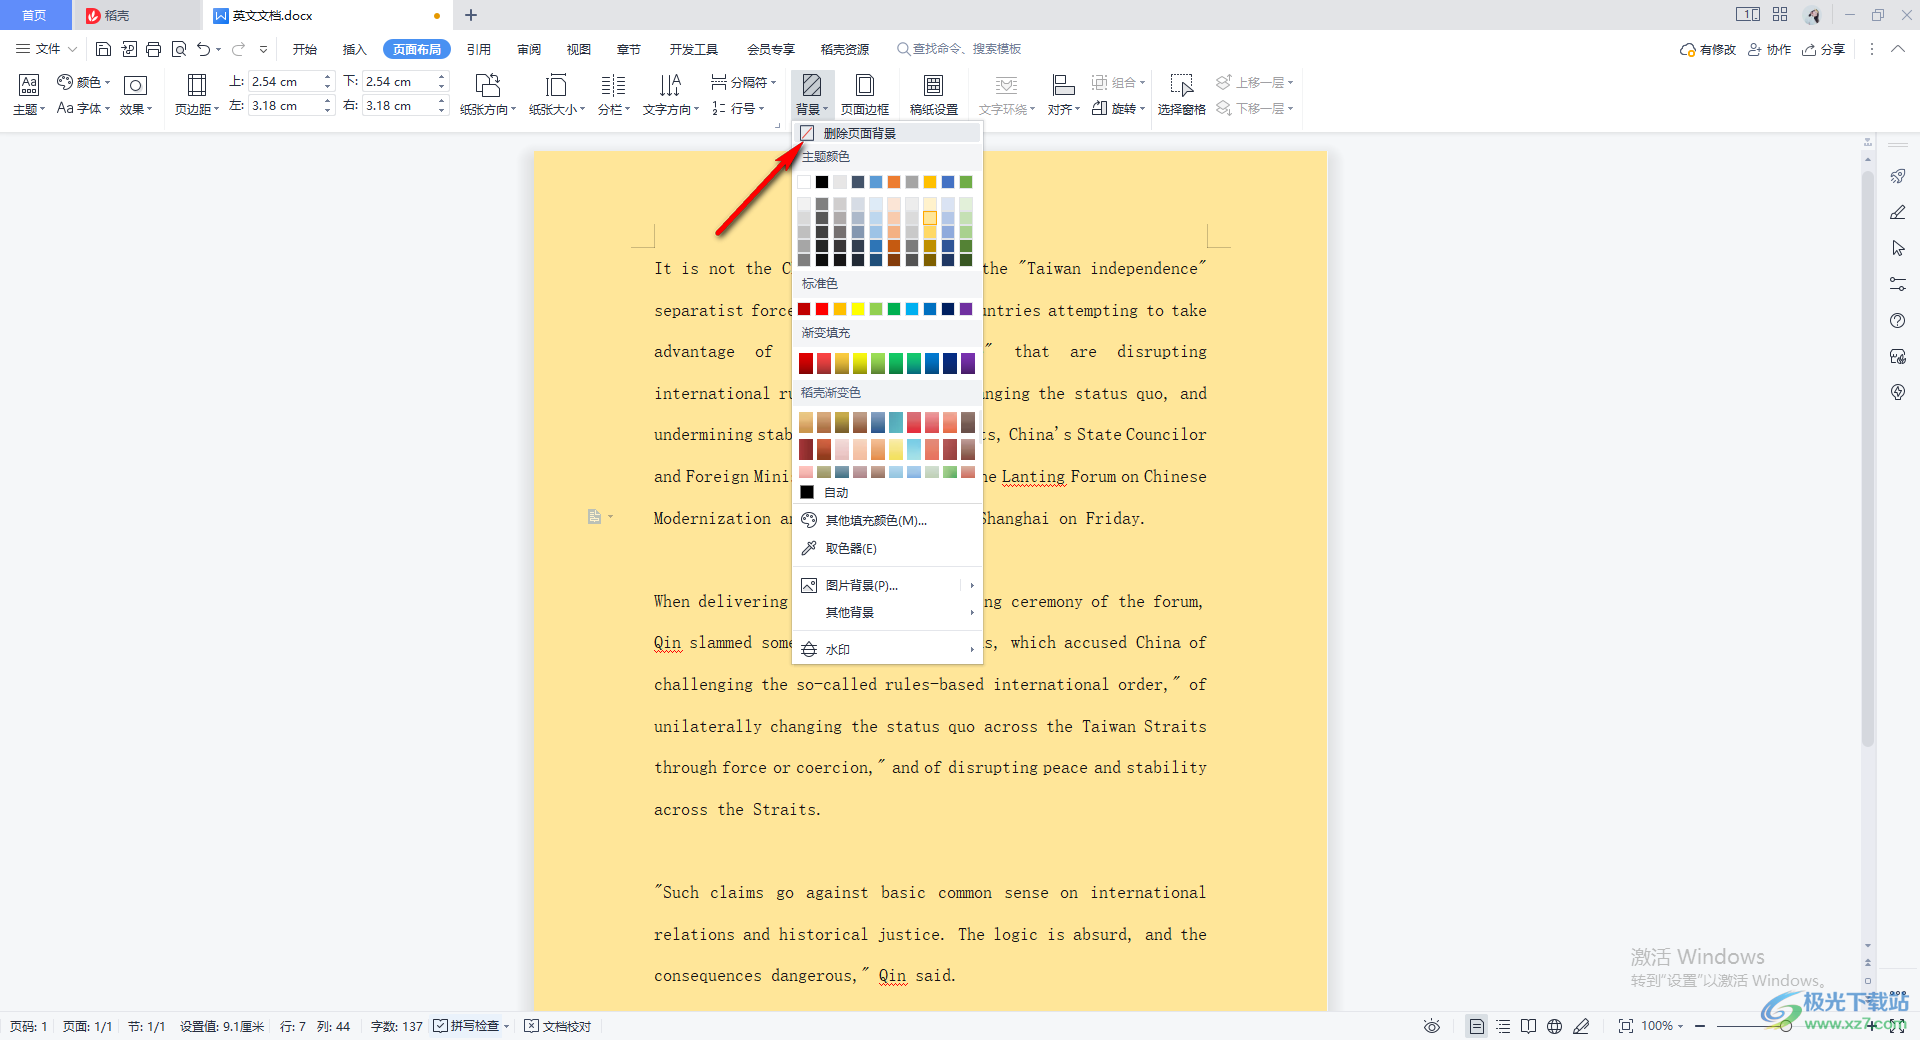Click the rocket icon in right sidebar
Screen dimensions: 1920x1040
click(x=1898, y=176)
